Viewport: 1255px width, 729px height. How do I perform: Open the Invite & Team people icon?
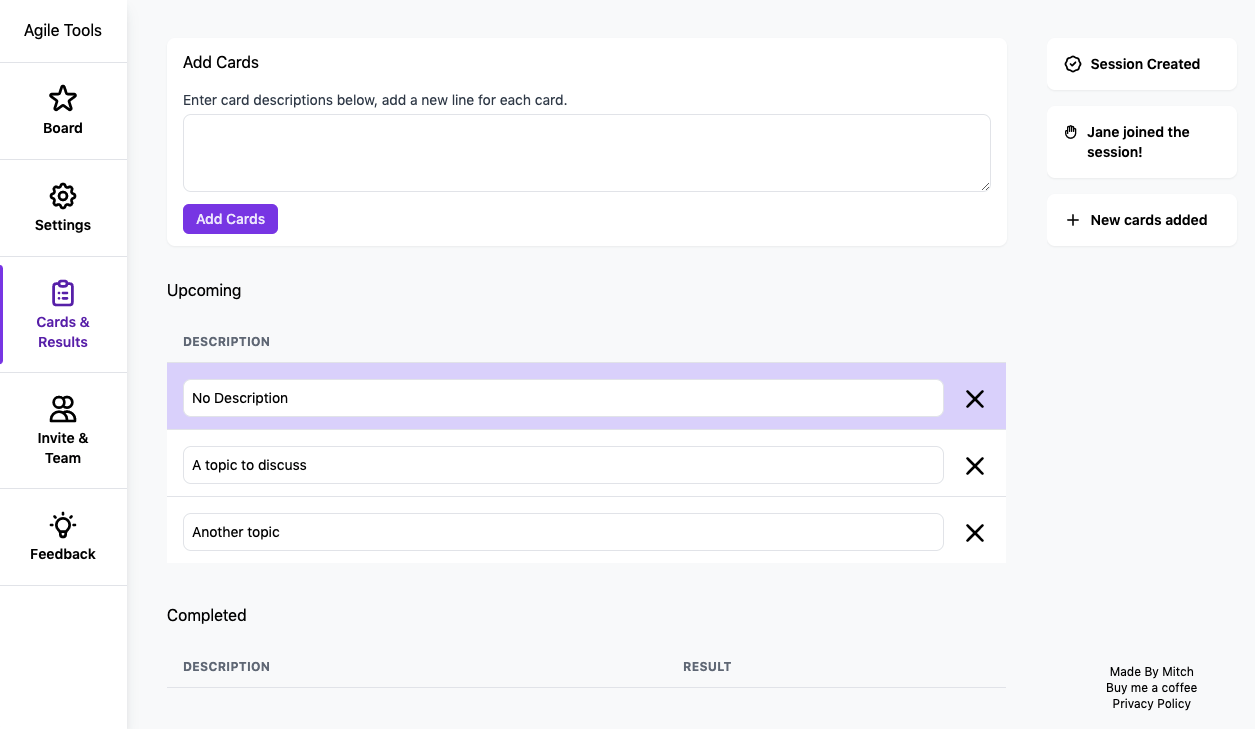pyautogui.click(x=63, y=409)
